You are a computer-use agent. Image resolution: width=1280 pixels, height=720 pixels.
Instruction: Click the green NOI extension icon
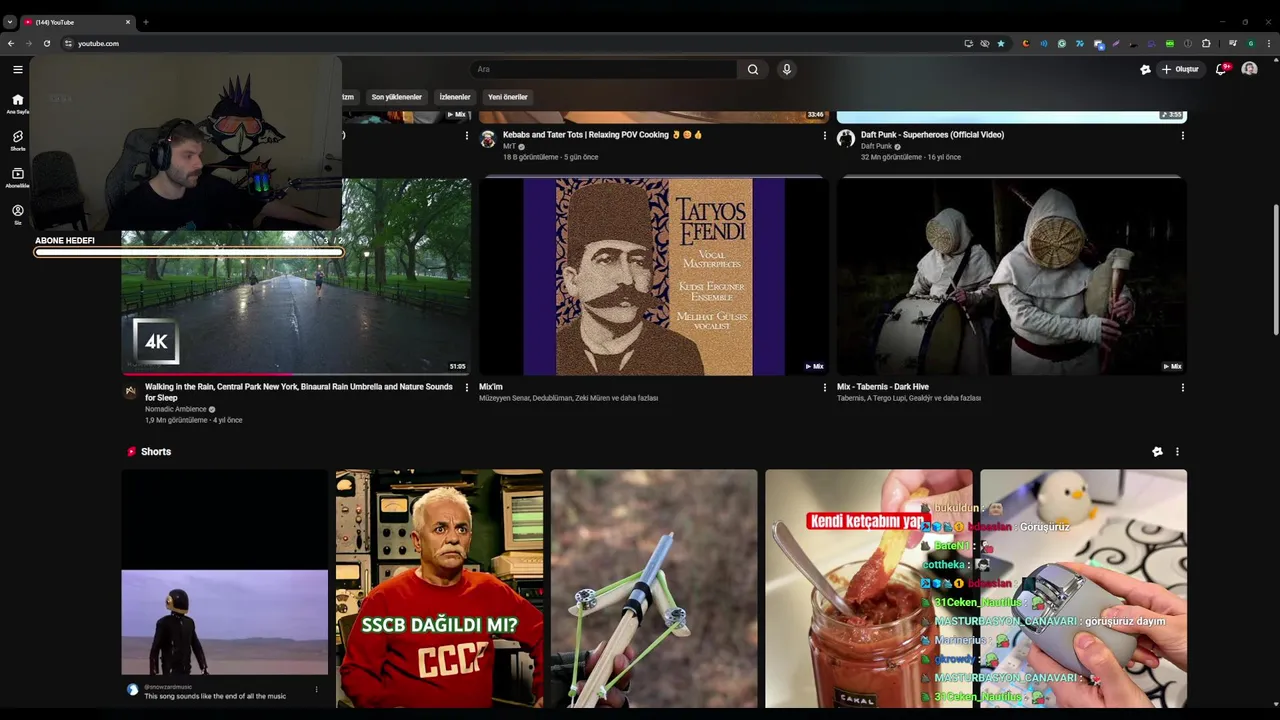click(x=1170, y=43)
